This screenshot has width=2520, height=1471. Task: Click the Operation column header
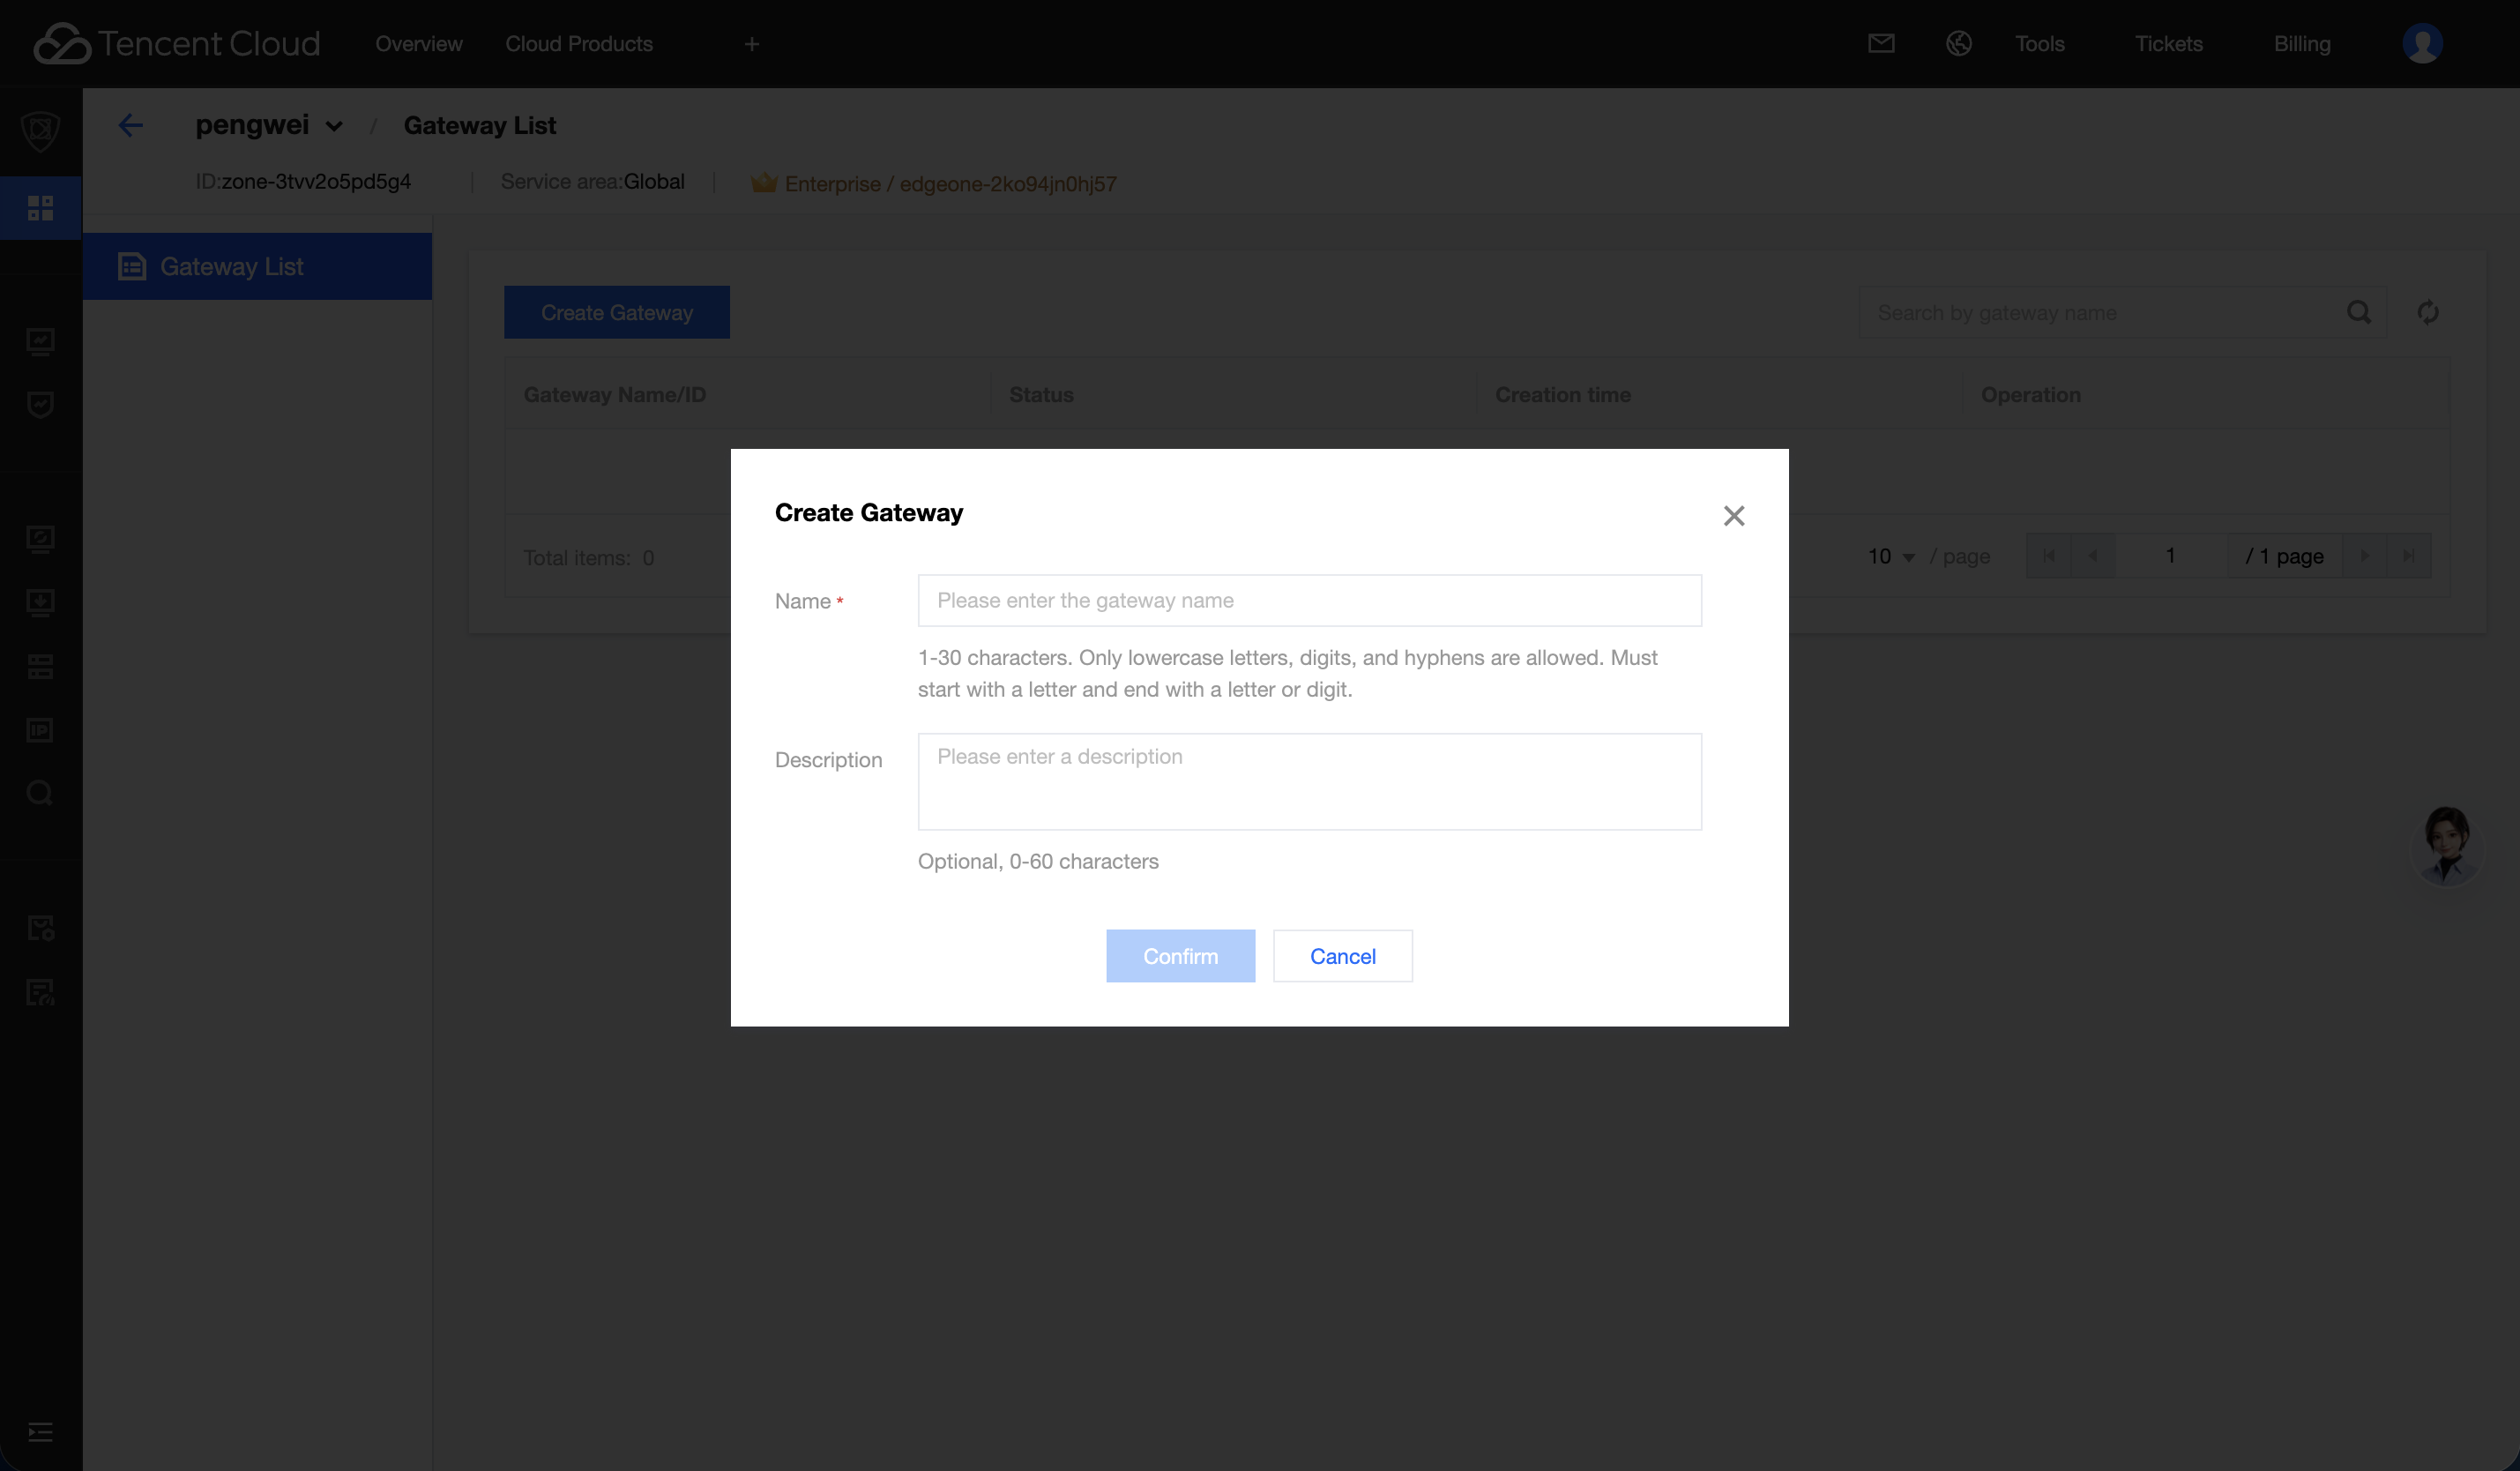(2030, 395)
